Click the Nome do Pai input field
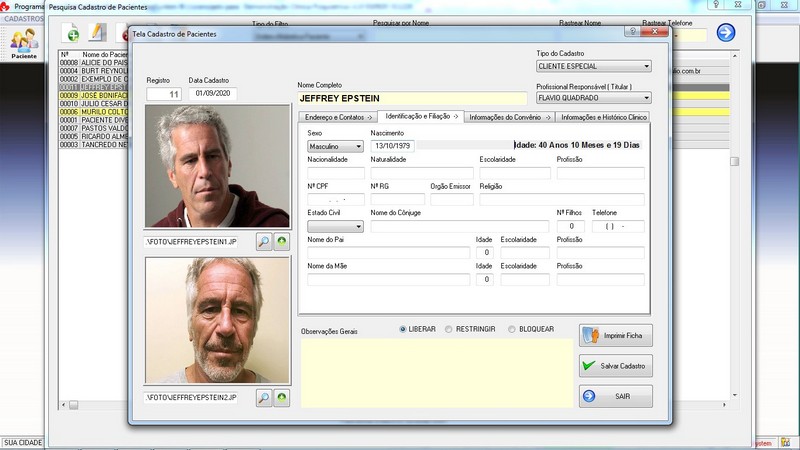800x450 pixels. pos(388,253)
